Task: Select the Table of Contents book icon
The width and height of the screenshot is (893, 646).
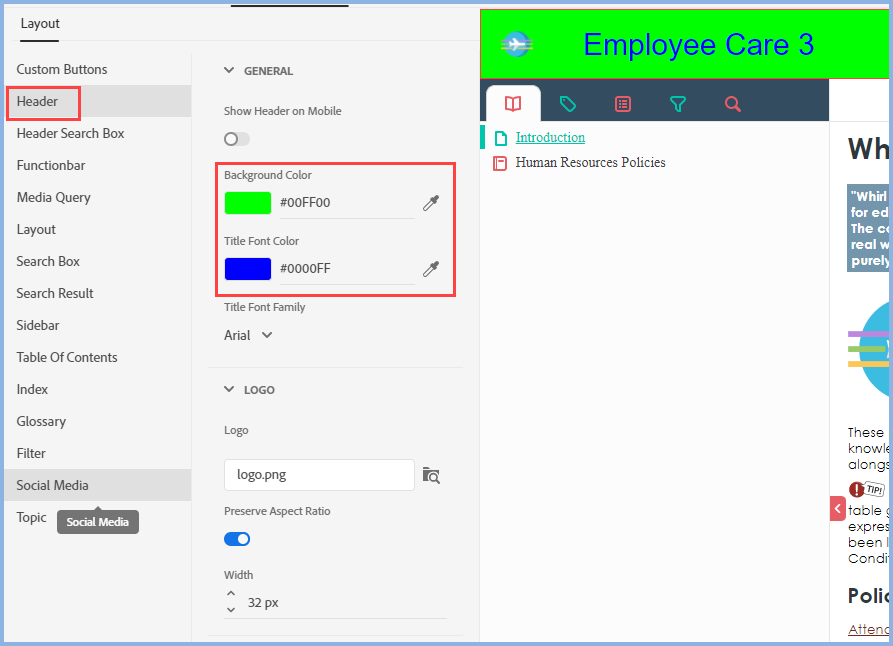Action: [513, 103]
